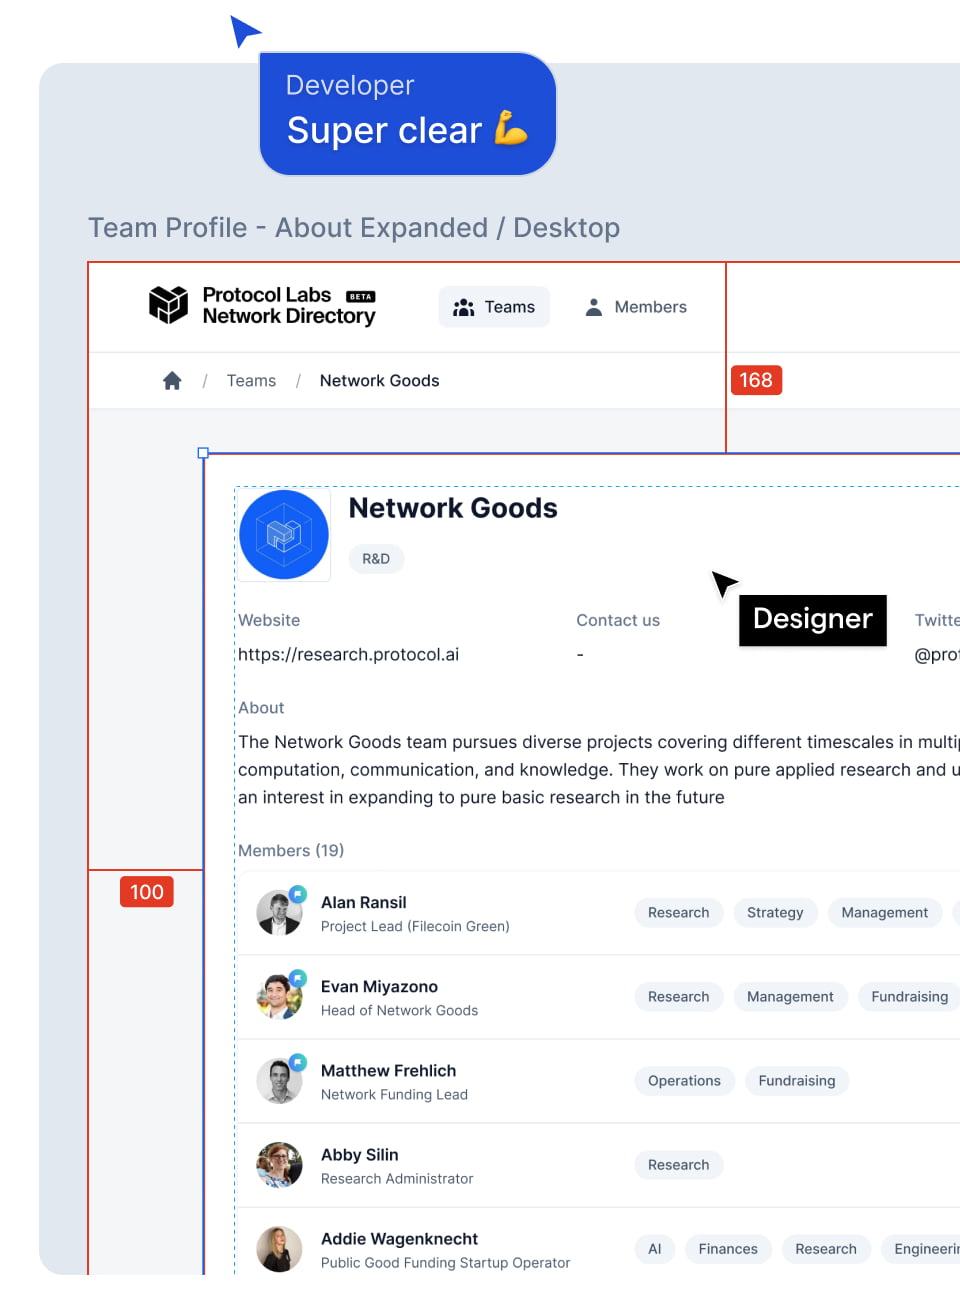Screen dimensions: 960x1291
Task: Click the Operations tag for Matthew Frehlich
Action: tap(684, 1081)
